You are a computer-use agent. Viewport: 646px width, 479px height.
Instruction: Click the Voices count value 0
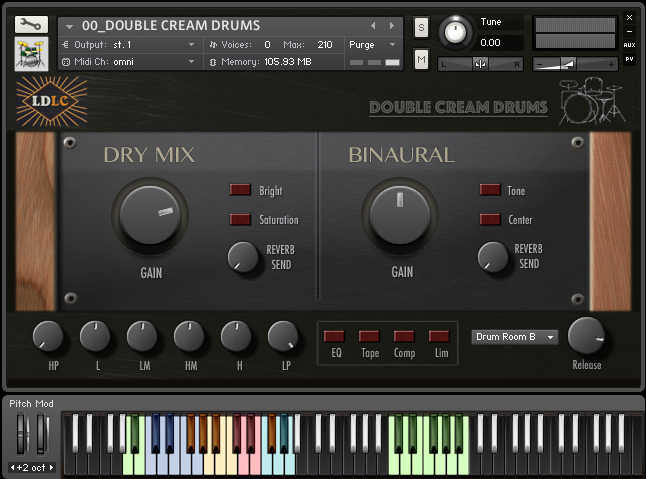tap(267, 44)
